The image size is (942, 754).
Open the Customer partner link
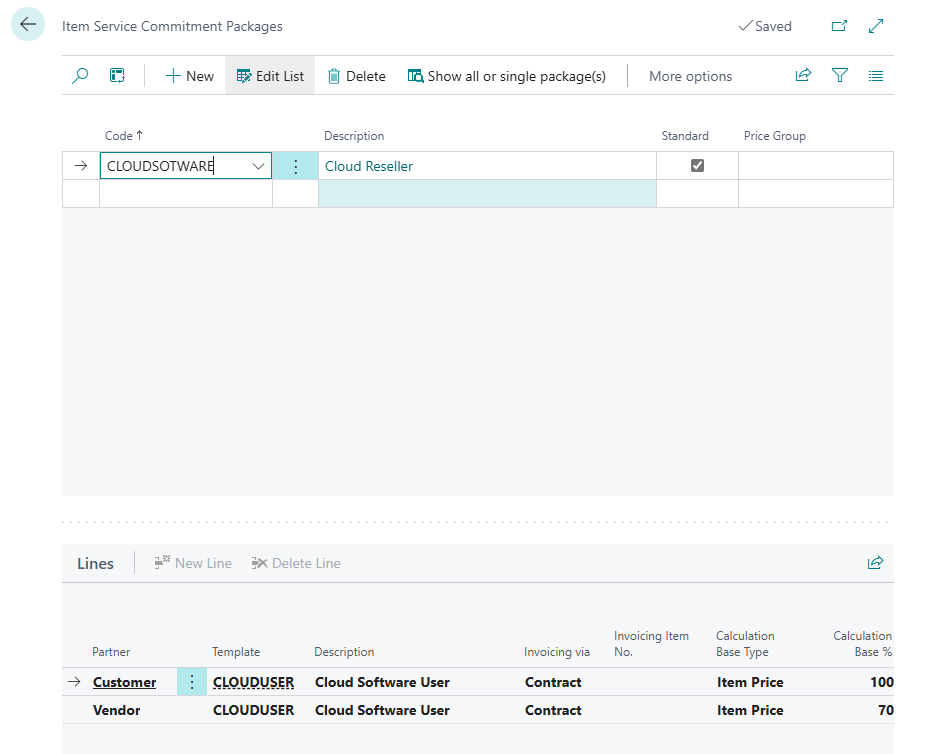click(124, 682)
